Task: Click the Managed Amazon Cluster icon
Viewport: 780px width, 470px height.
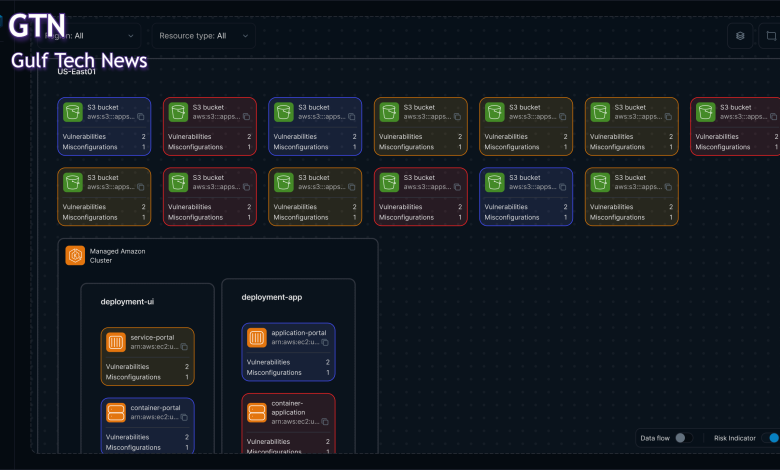Action: coord(75,256)
